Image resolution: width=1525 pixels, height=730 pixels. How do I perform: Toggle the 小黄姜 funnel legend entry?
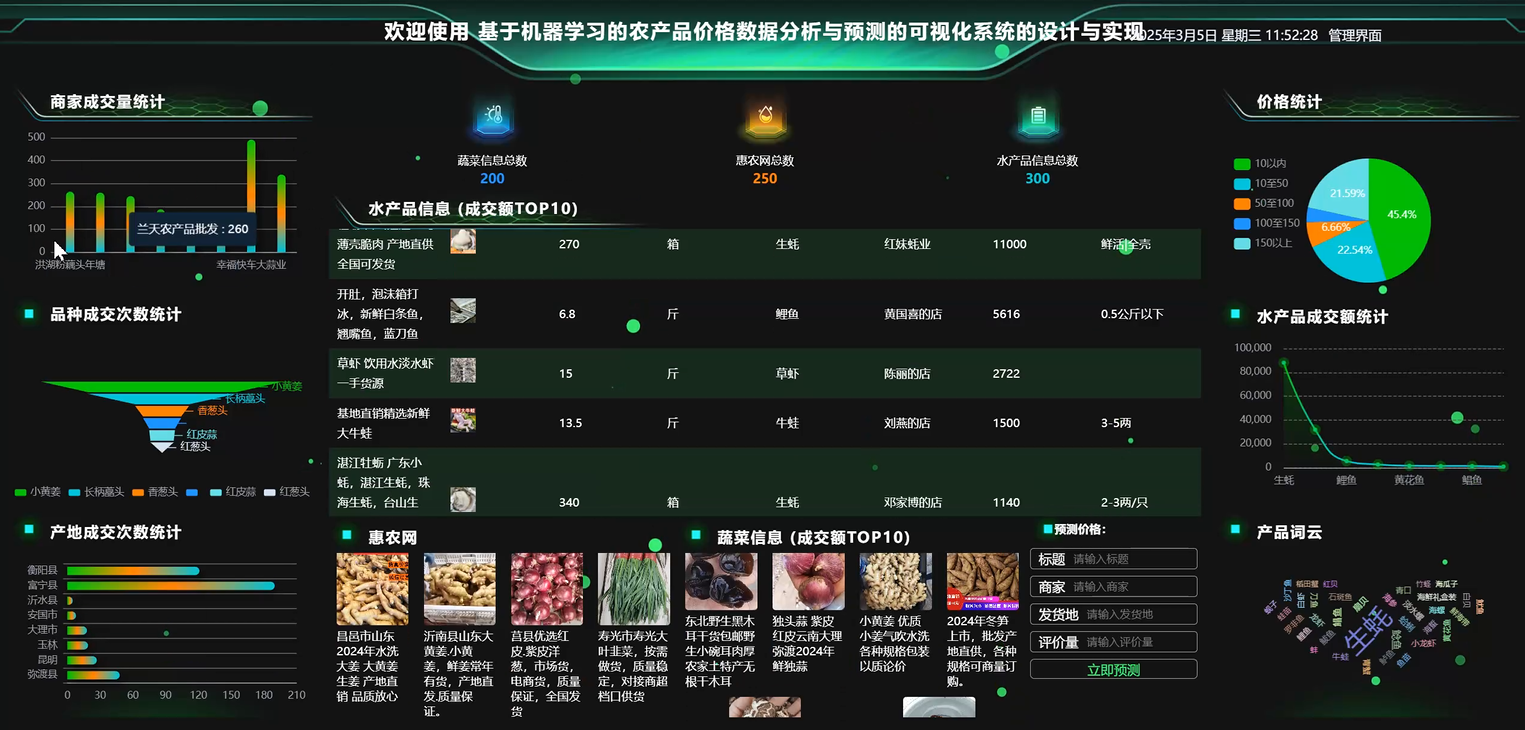tap(38, 492)
